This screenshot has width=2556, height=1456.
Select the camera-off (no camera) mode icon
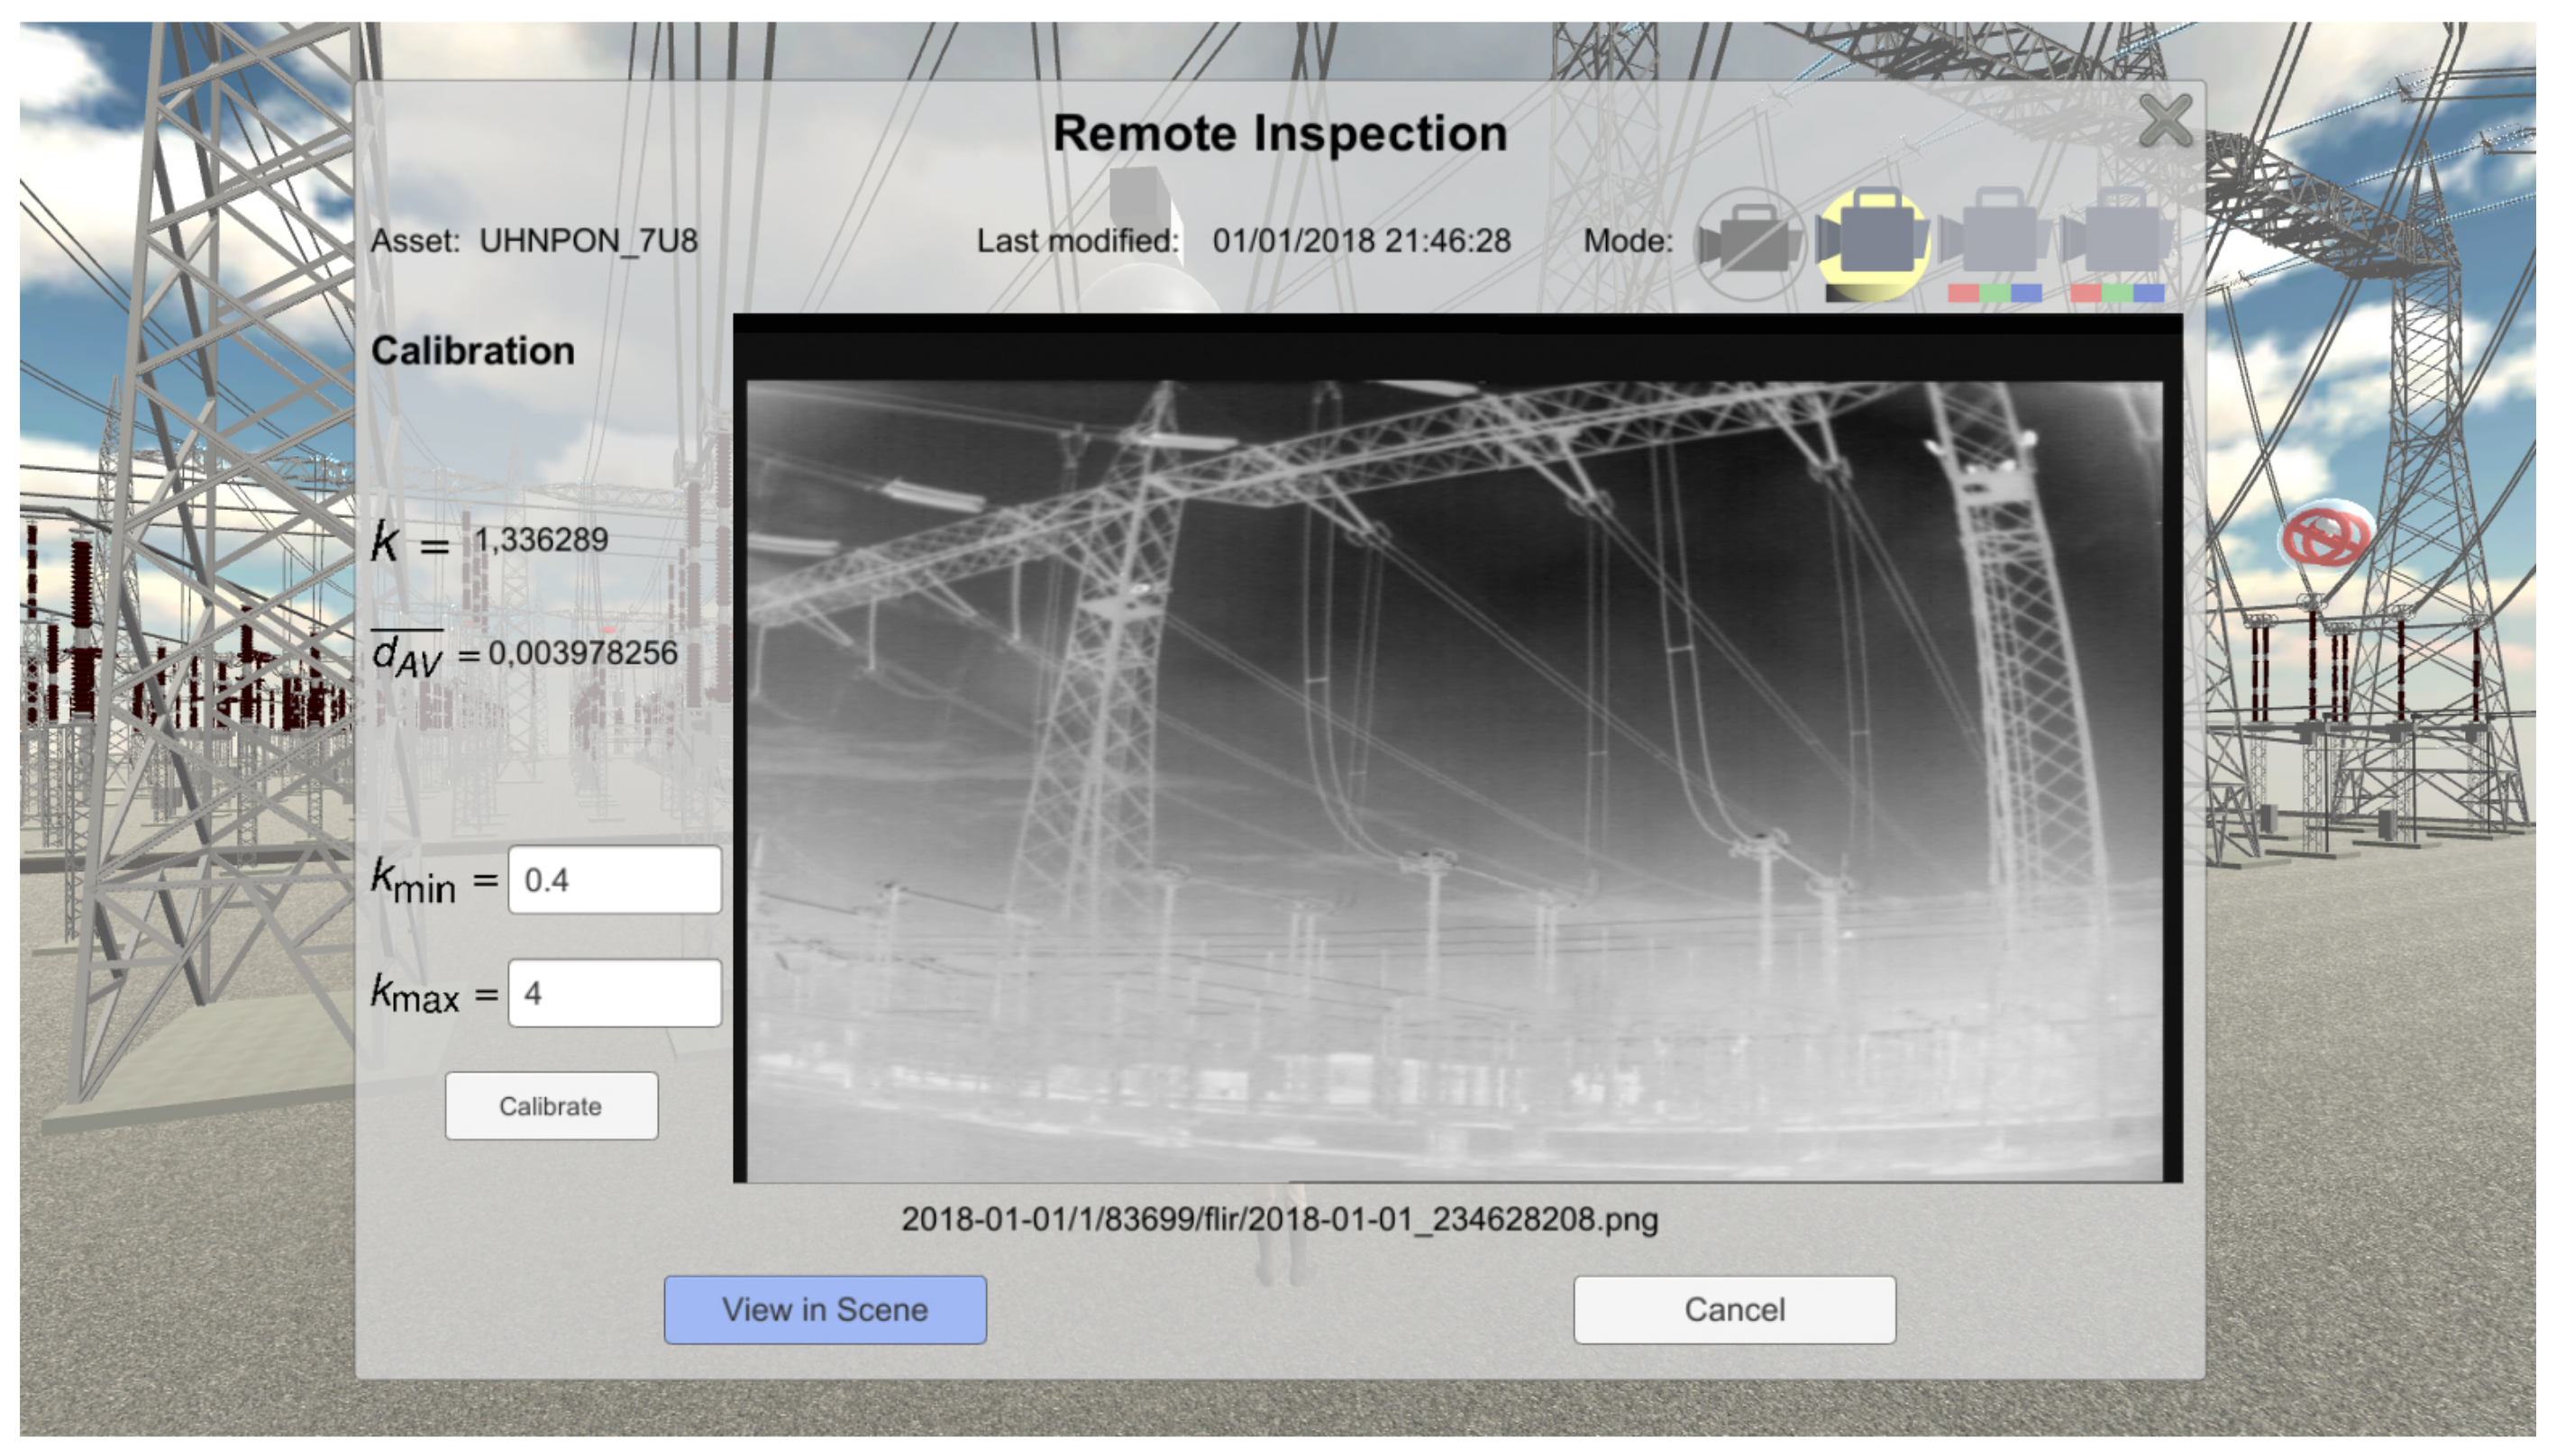pyautogui.click(x=1750, y=242)
